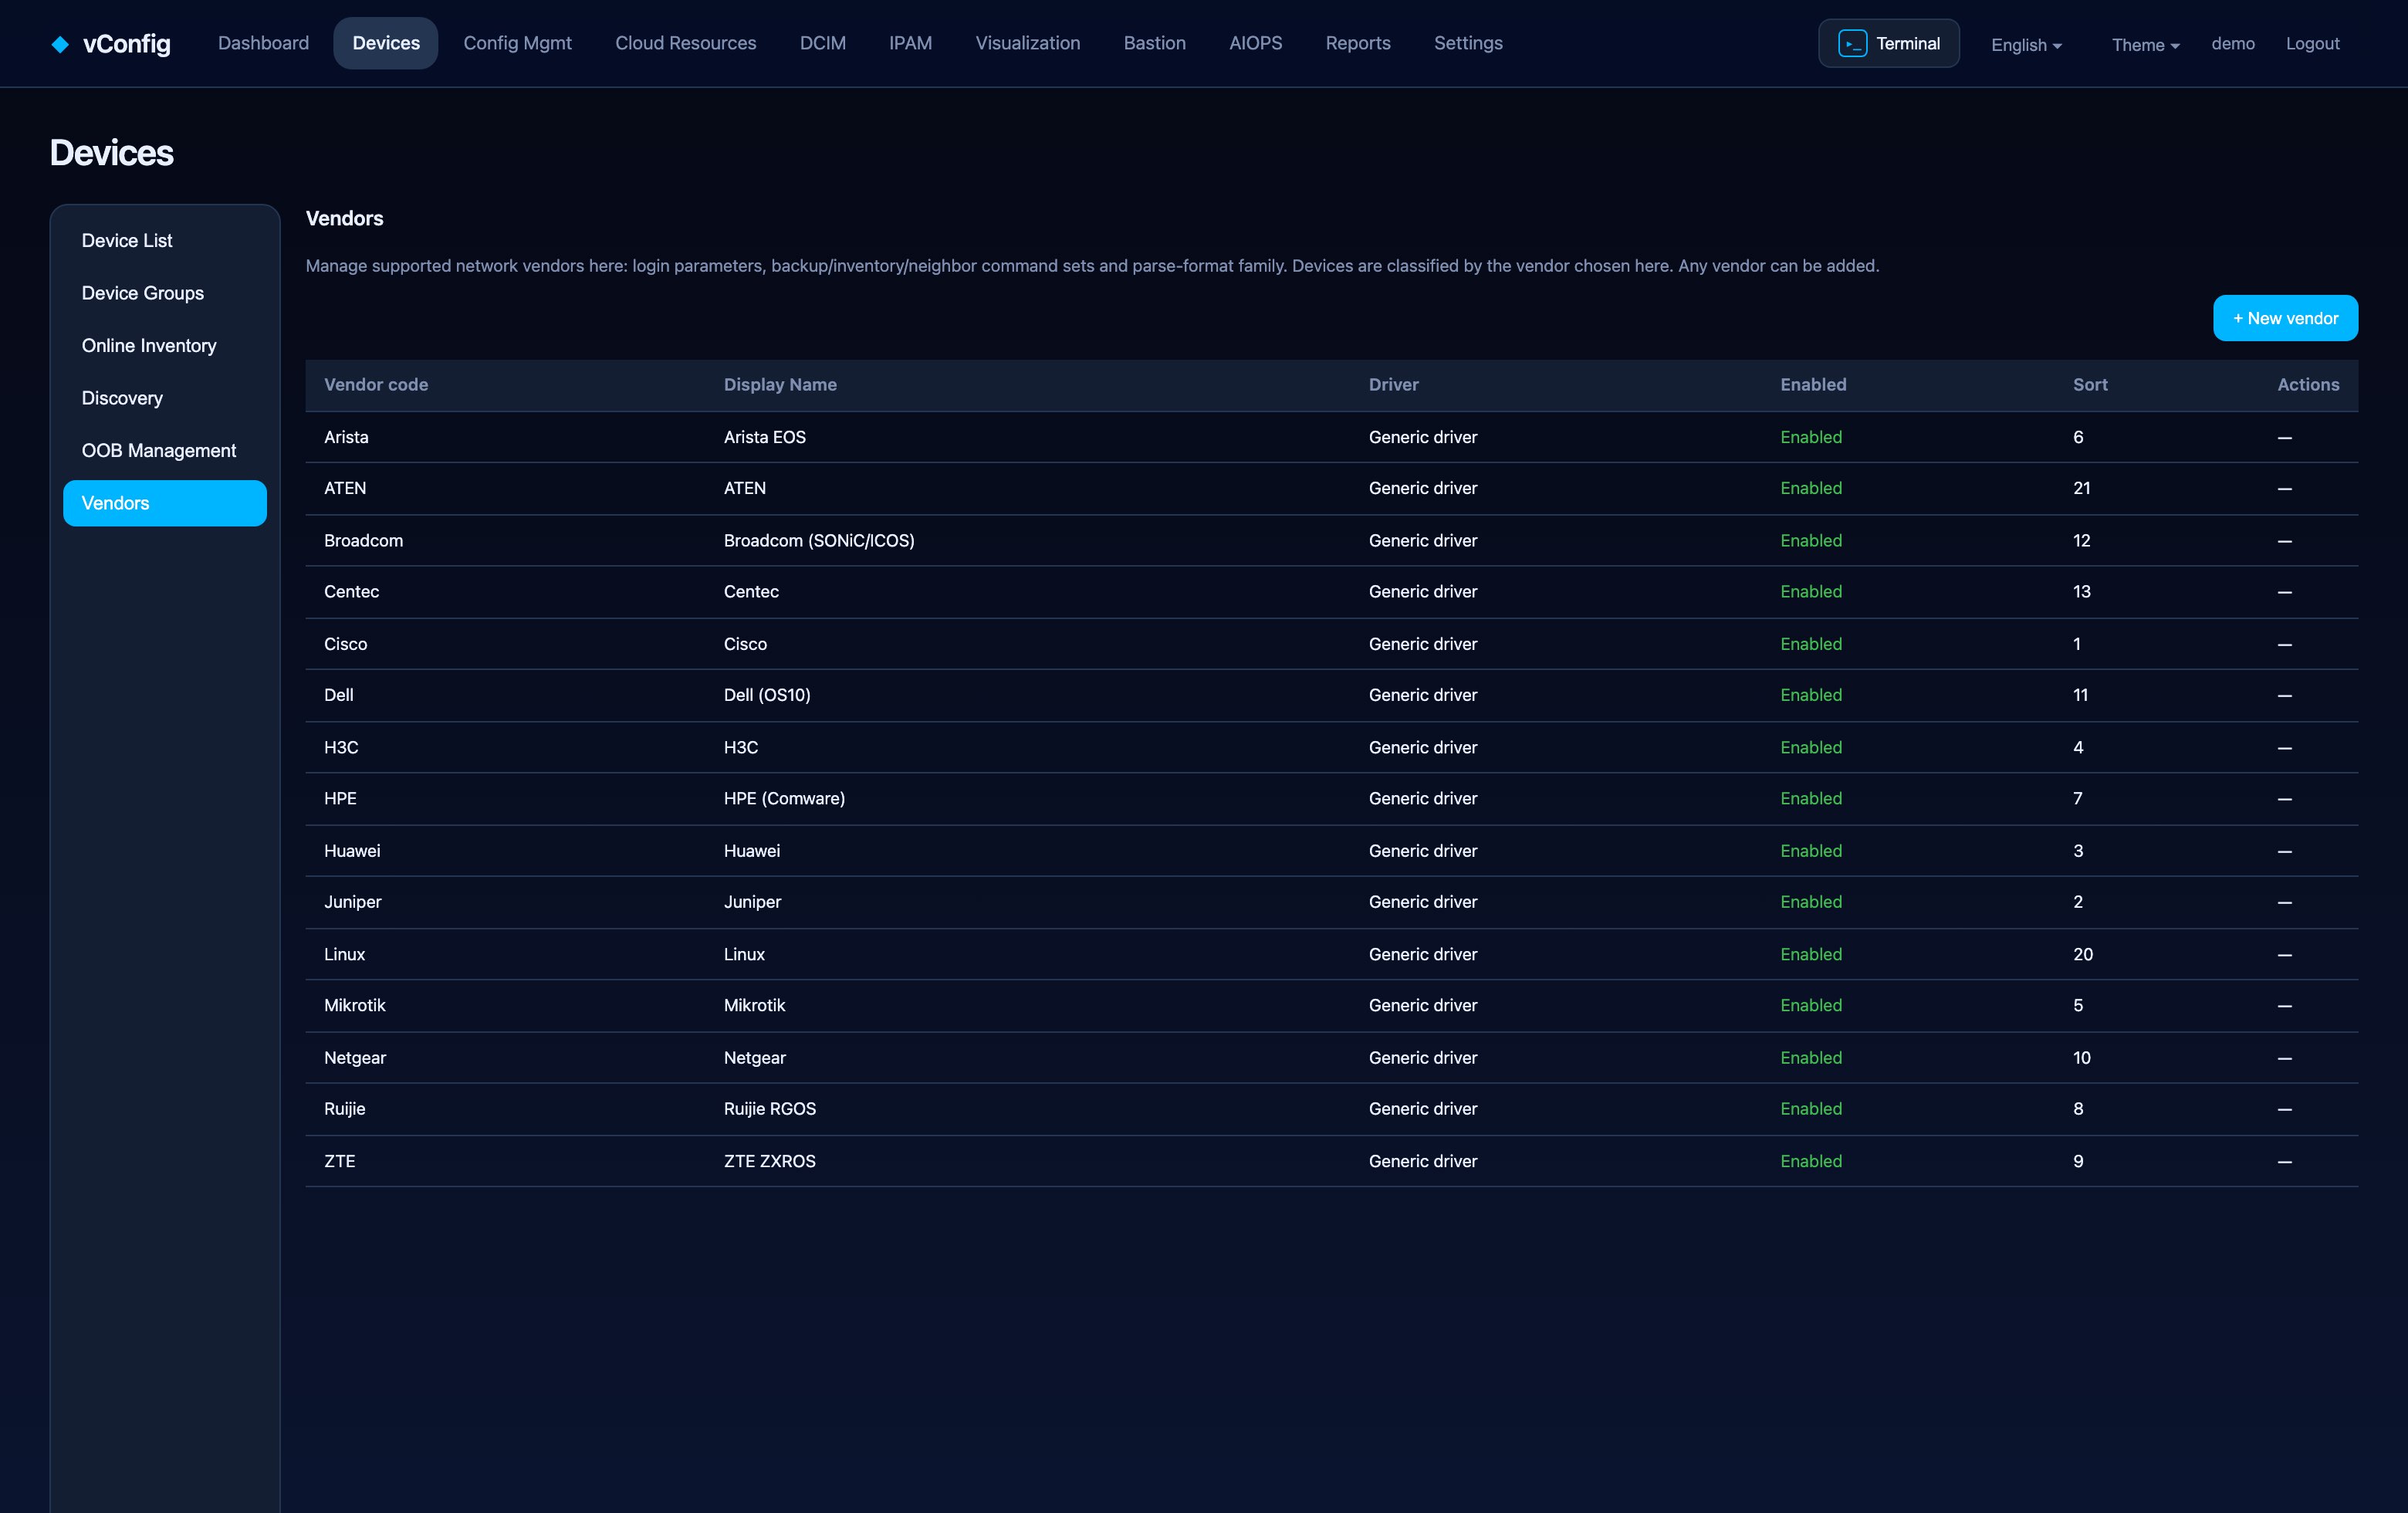The width and height of the screenshot is (2408, 1513).
Task: Click Logout
Action: tap(2312, 44)
